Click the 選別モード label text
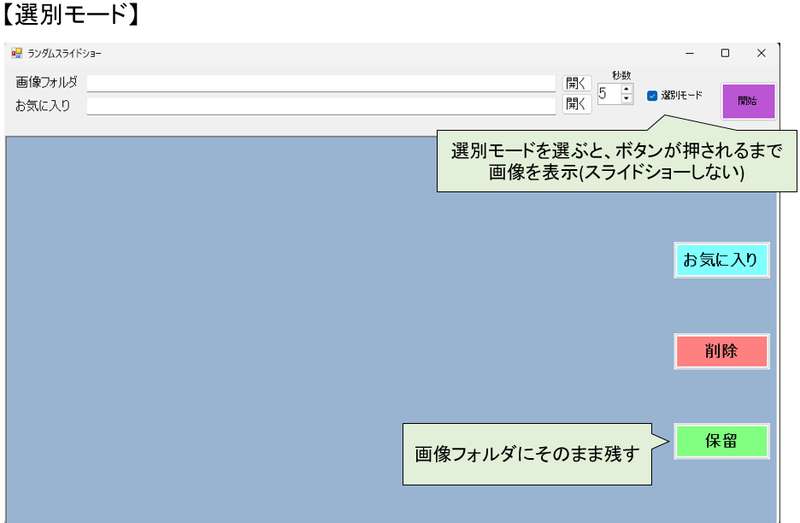800x523 pixels. 682,96
